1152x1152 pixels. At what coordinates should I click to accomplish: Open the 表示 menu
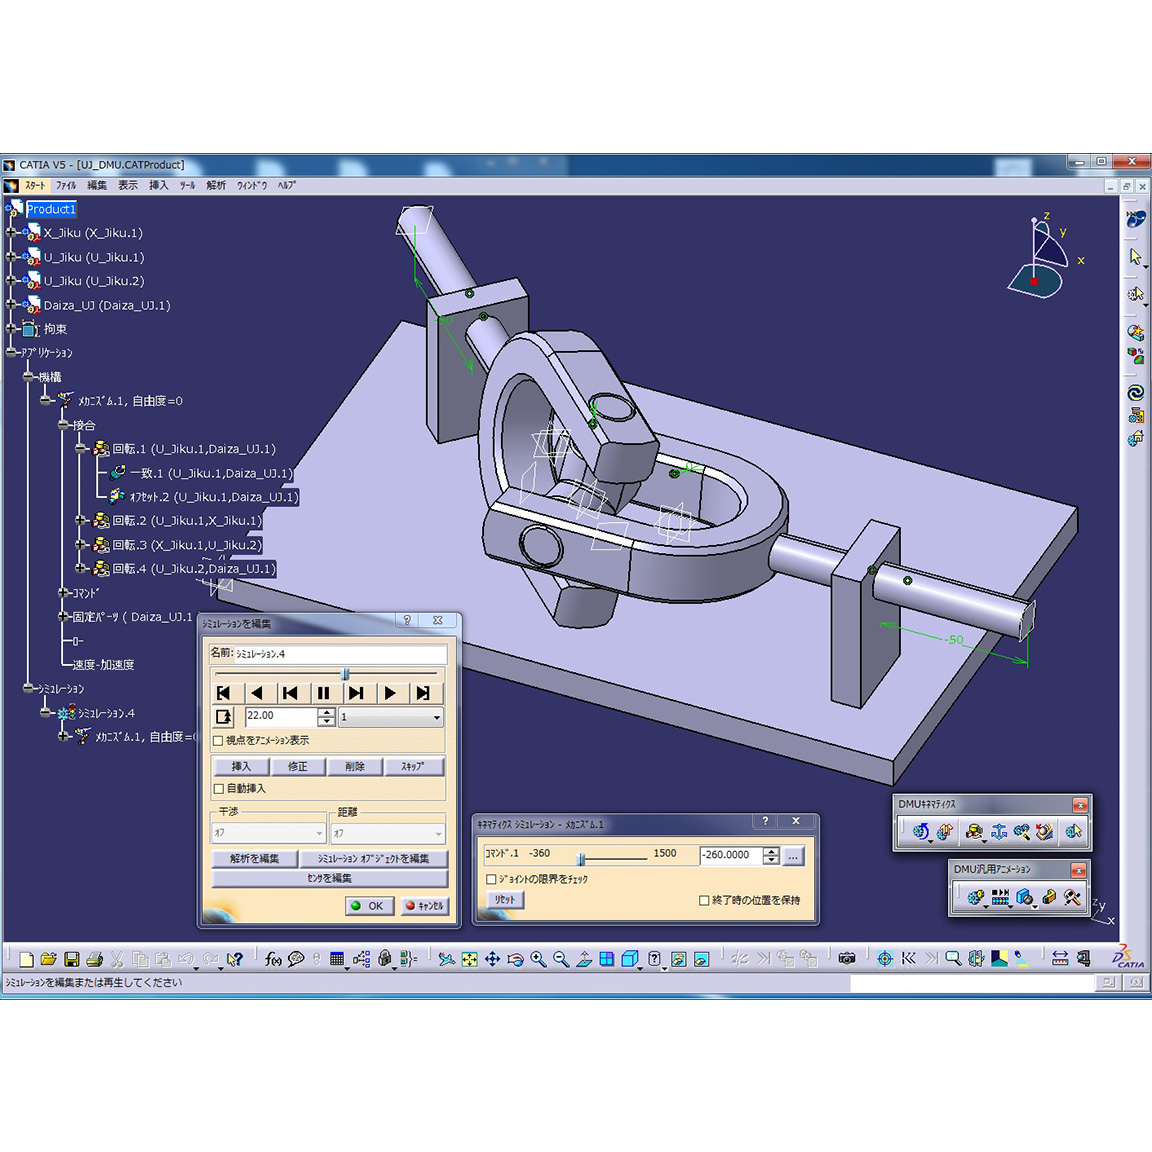click(x=128, y=185)
